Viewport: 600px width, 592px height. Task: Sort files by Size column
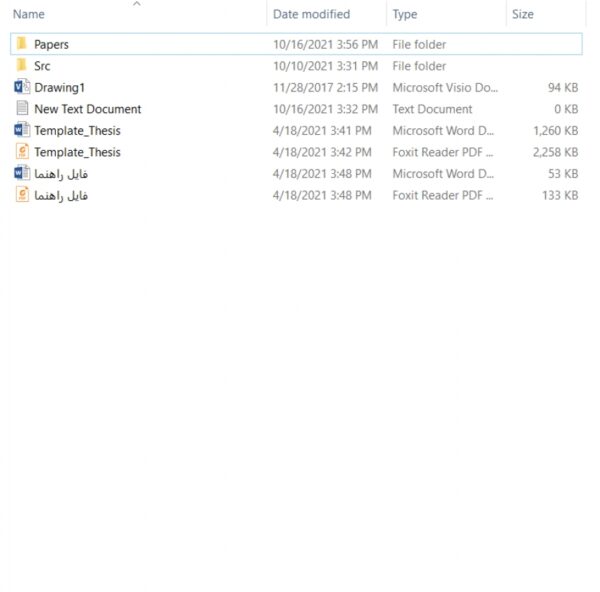pyautogui.click(x=523, y=14)
